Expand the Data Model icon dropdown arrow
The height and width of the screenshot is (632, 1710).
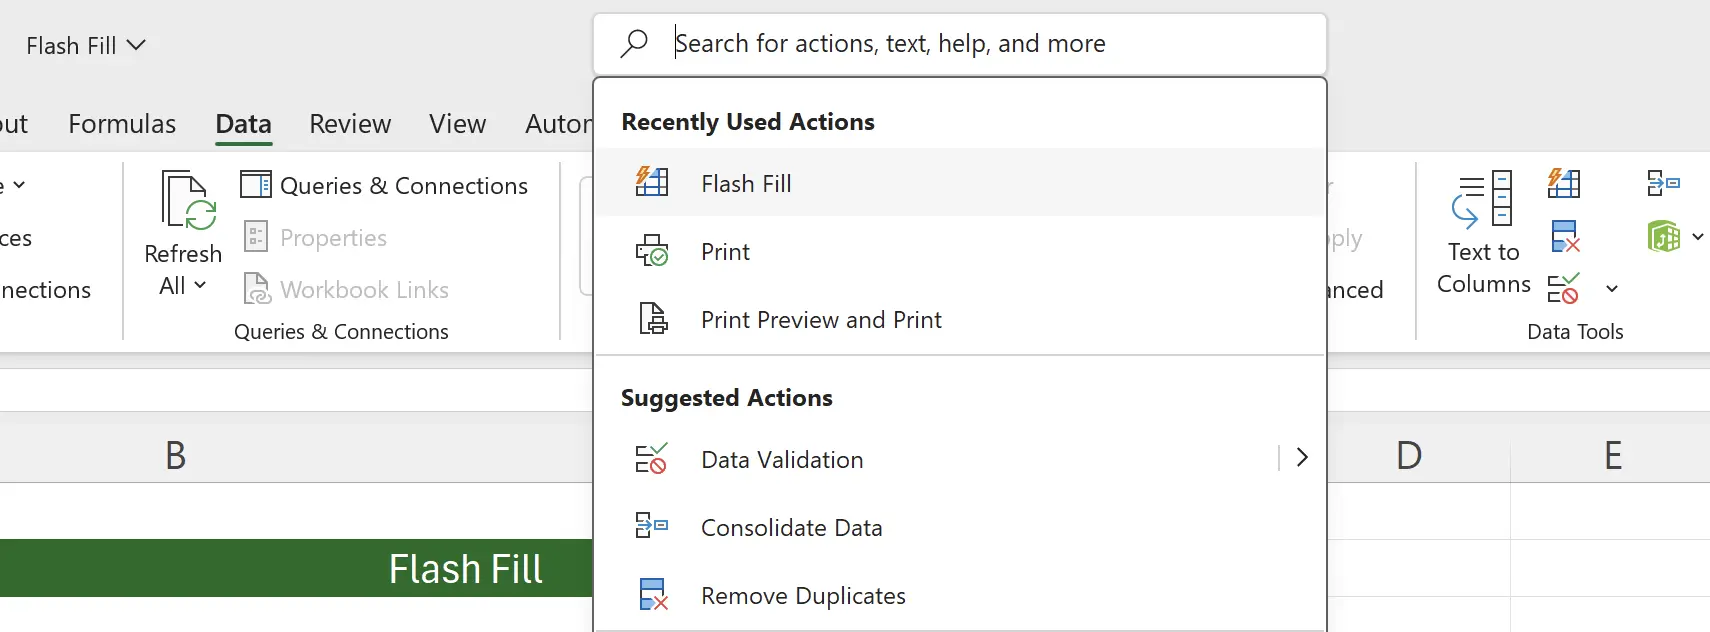click(x=1697, y=237)
